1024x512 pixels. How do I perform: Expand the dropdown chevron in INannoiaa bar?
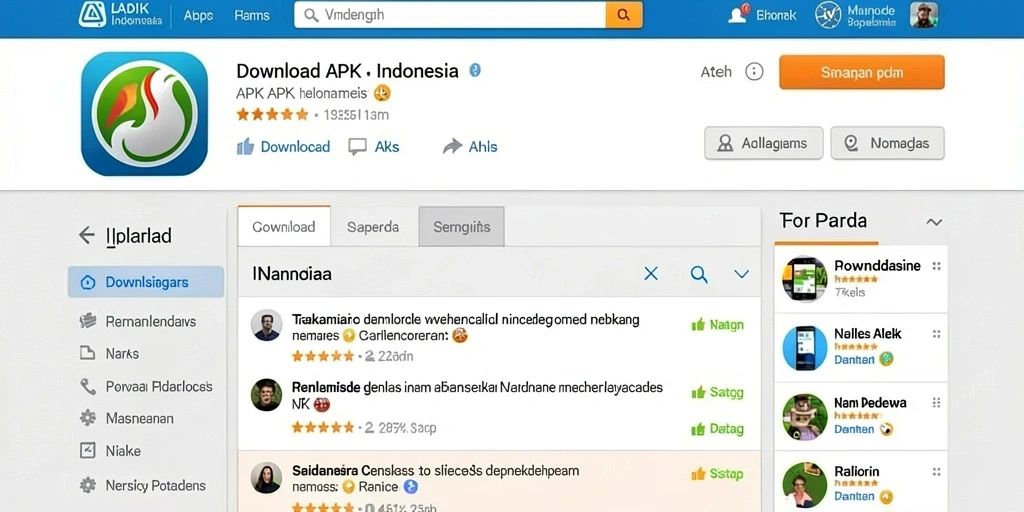[x=741, y=274]
